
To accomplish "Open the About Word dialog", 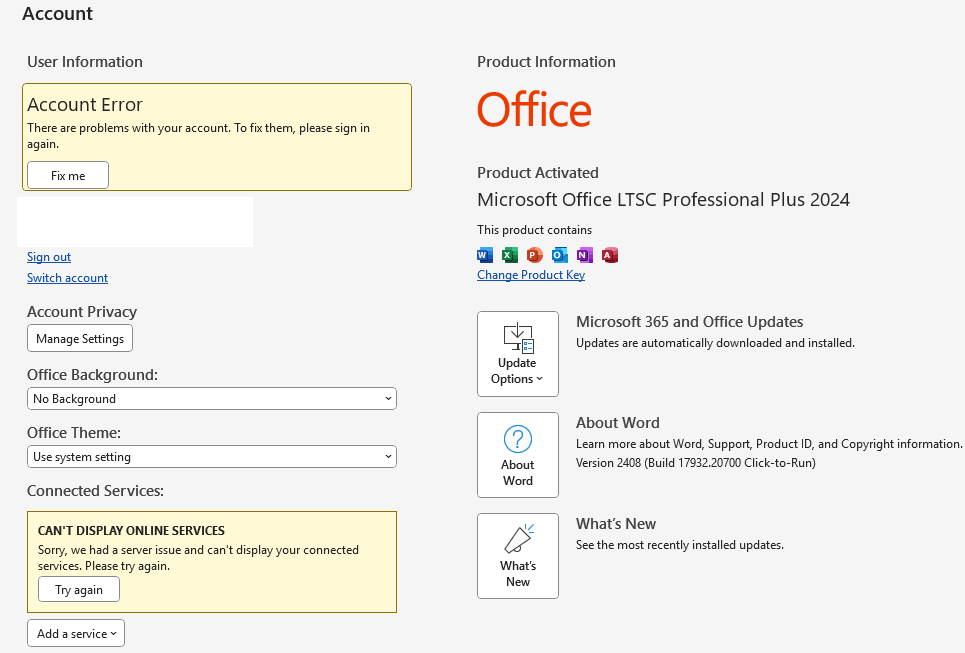I will 518,455.
